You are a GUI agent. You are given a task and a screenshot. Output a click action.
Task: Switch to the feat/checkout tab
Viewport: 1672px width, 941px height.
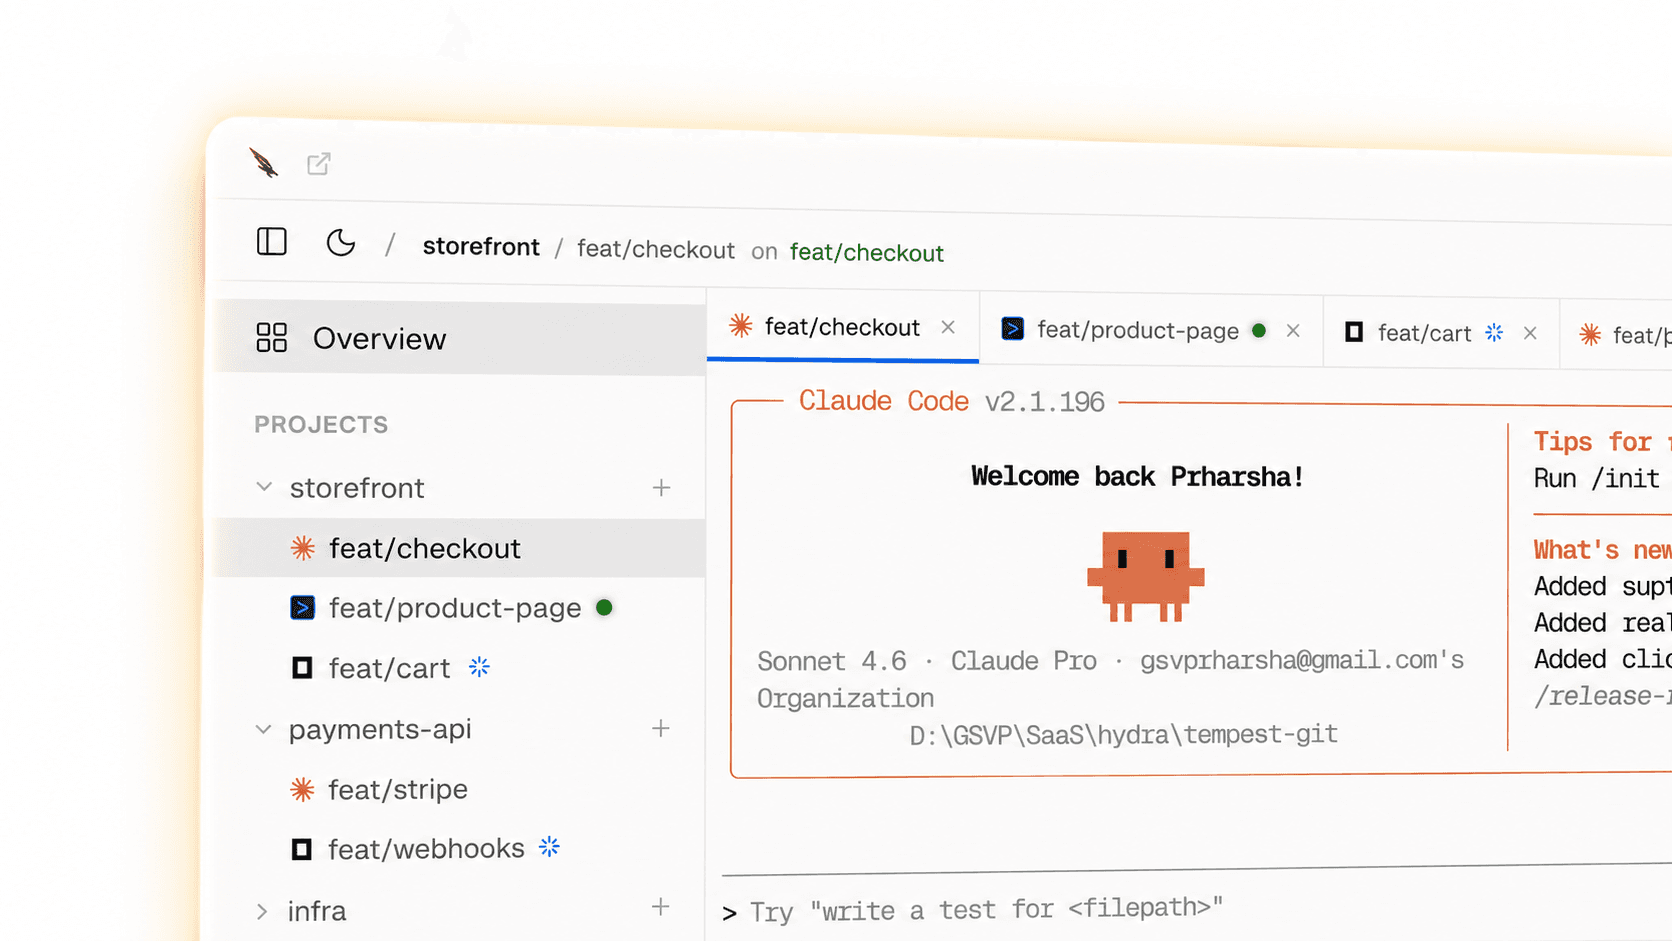843,327
